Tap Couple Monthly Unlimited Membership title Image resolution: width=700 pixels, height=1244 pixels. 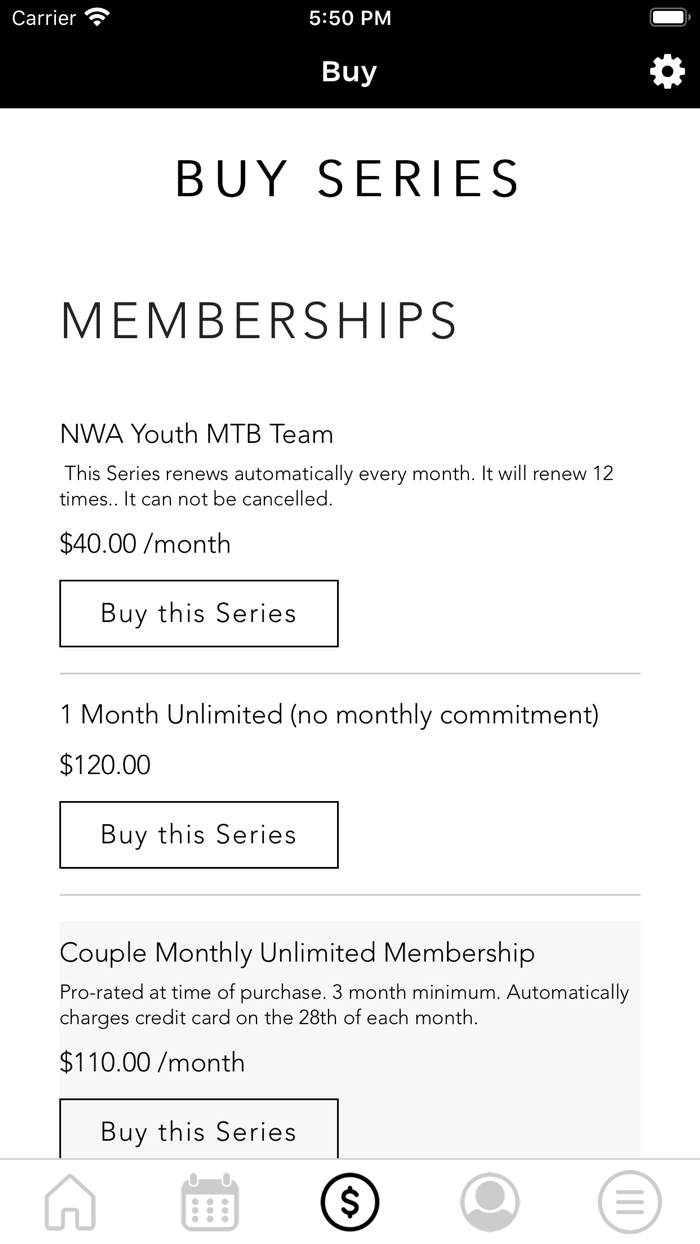tap(297, 953)
